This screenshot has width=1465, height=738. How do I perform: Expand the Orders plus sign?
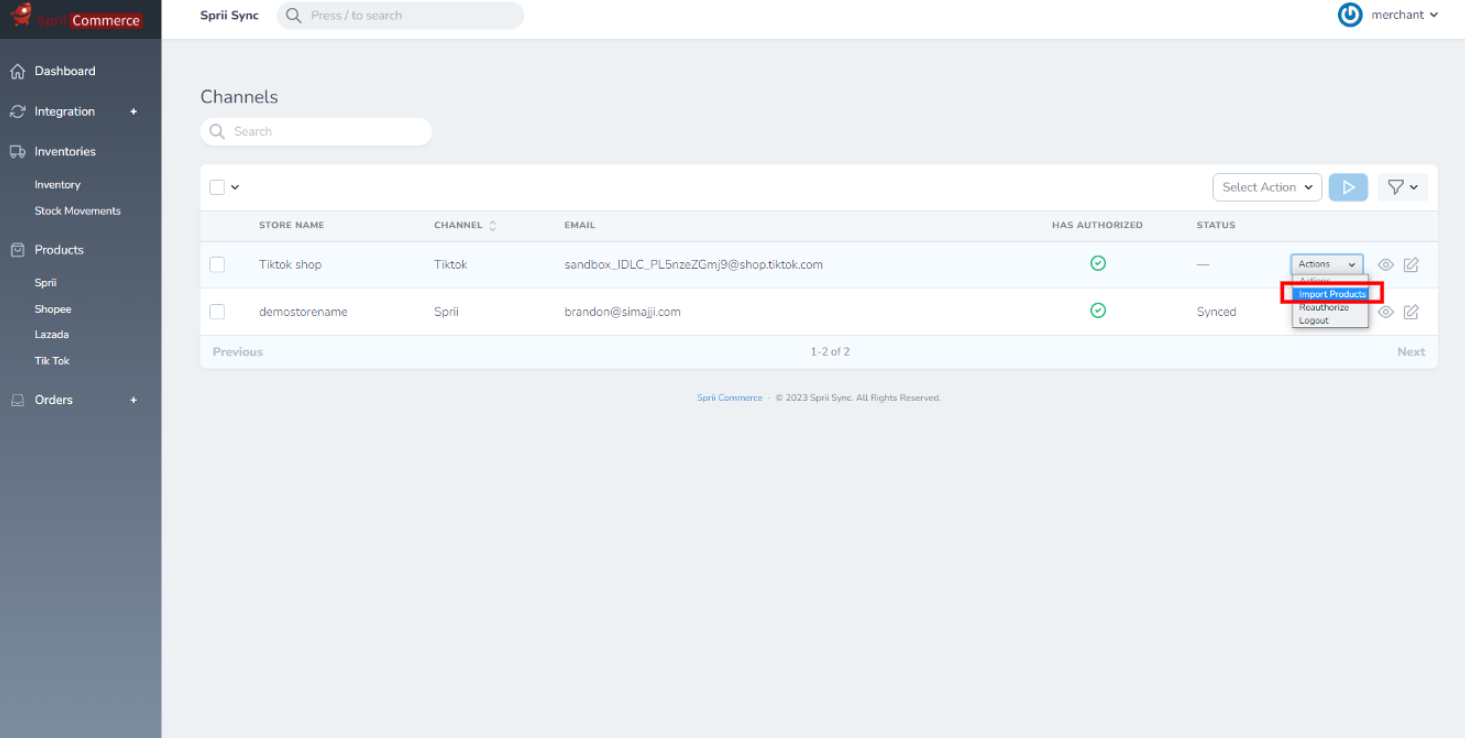coord(134,400)
